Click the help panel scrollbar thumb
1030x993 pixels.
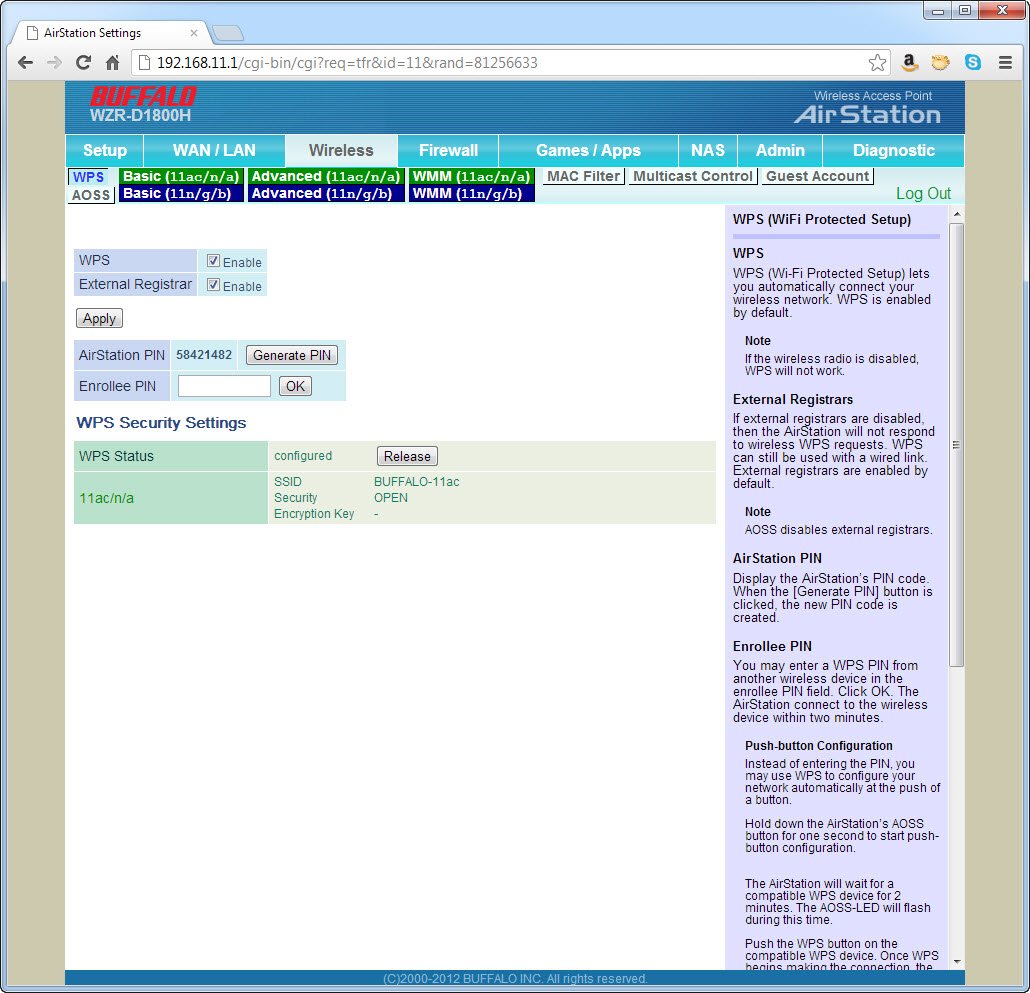(x=956, y=445)
